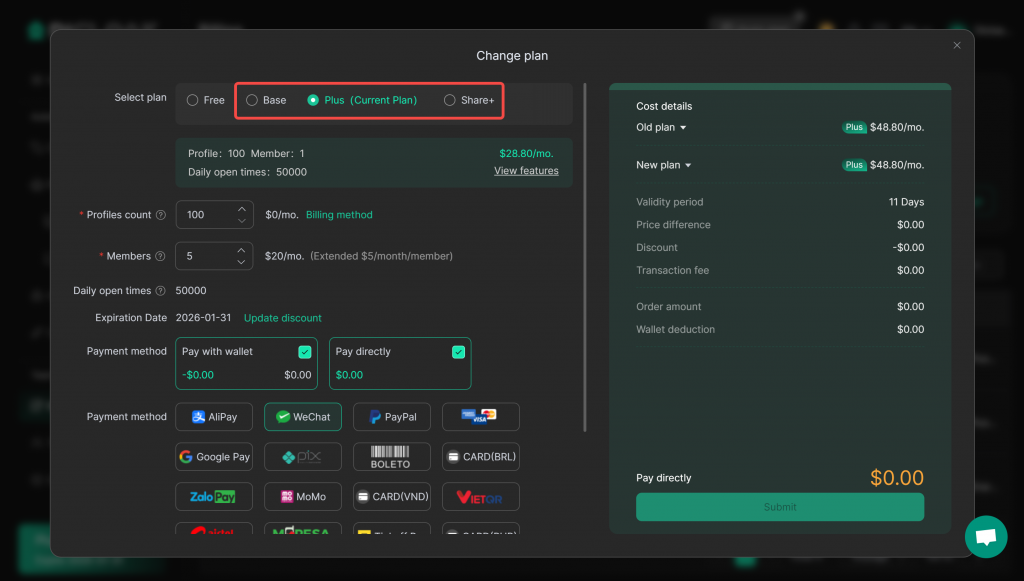The image size is (1024, 581).
Task: Choose AliPay as payment method
Action: [x=214, y=417]
